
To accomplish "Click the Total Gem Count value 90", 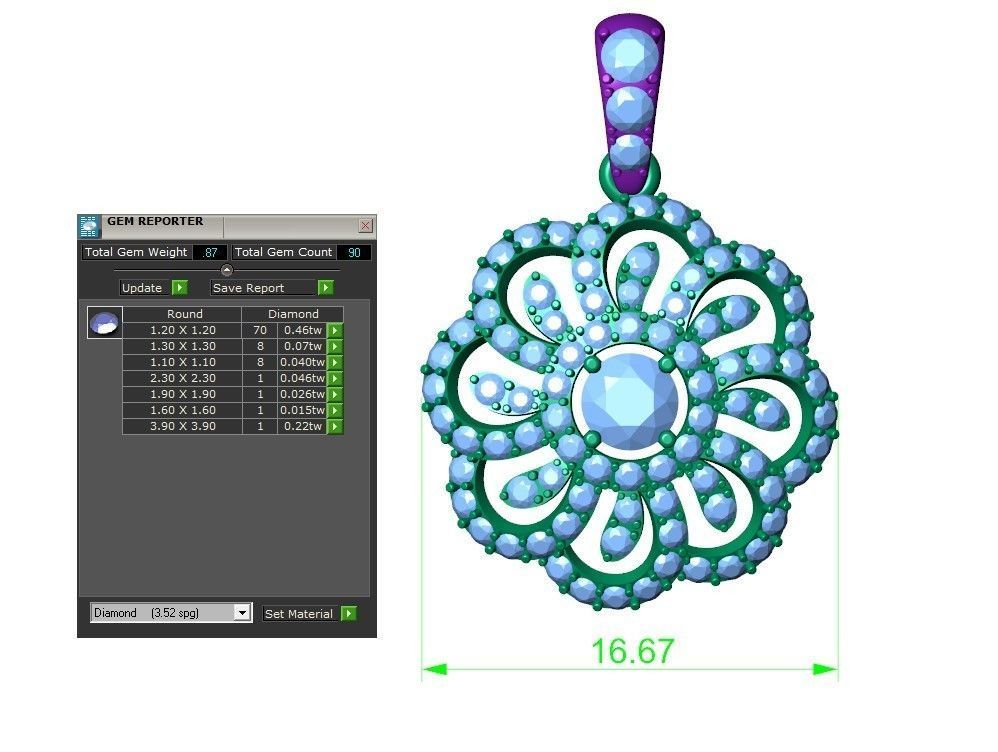I will pyautogui.click(x=354, y=252).
